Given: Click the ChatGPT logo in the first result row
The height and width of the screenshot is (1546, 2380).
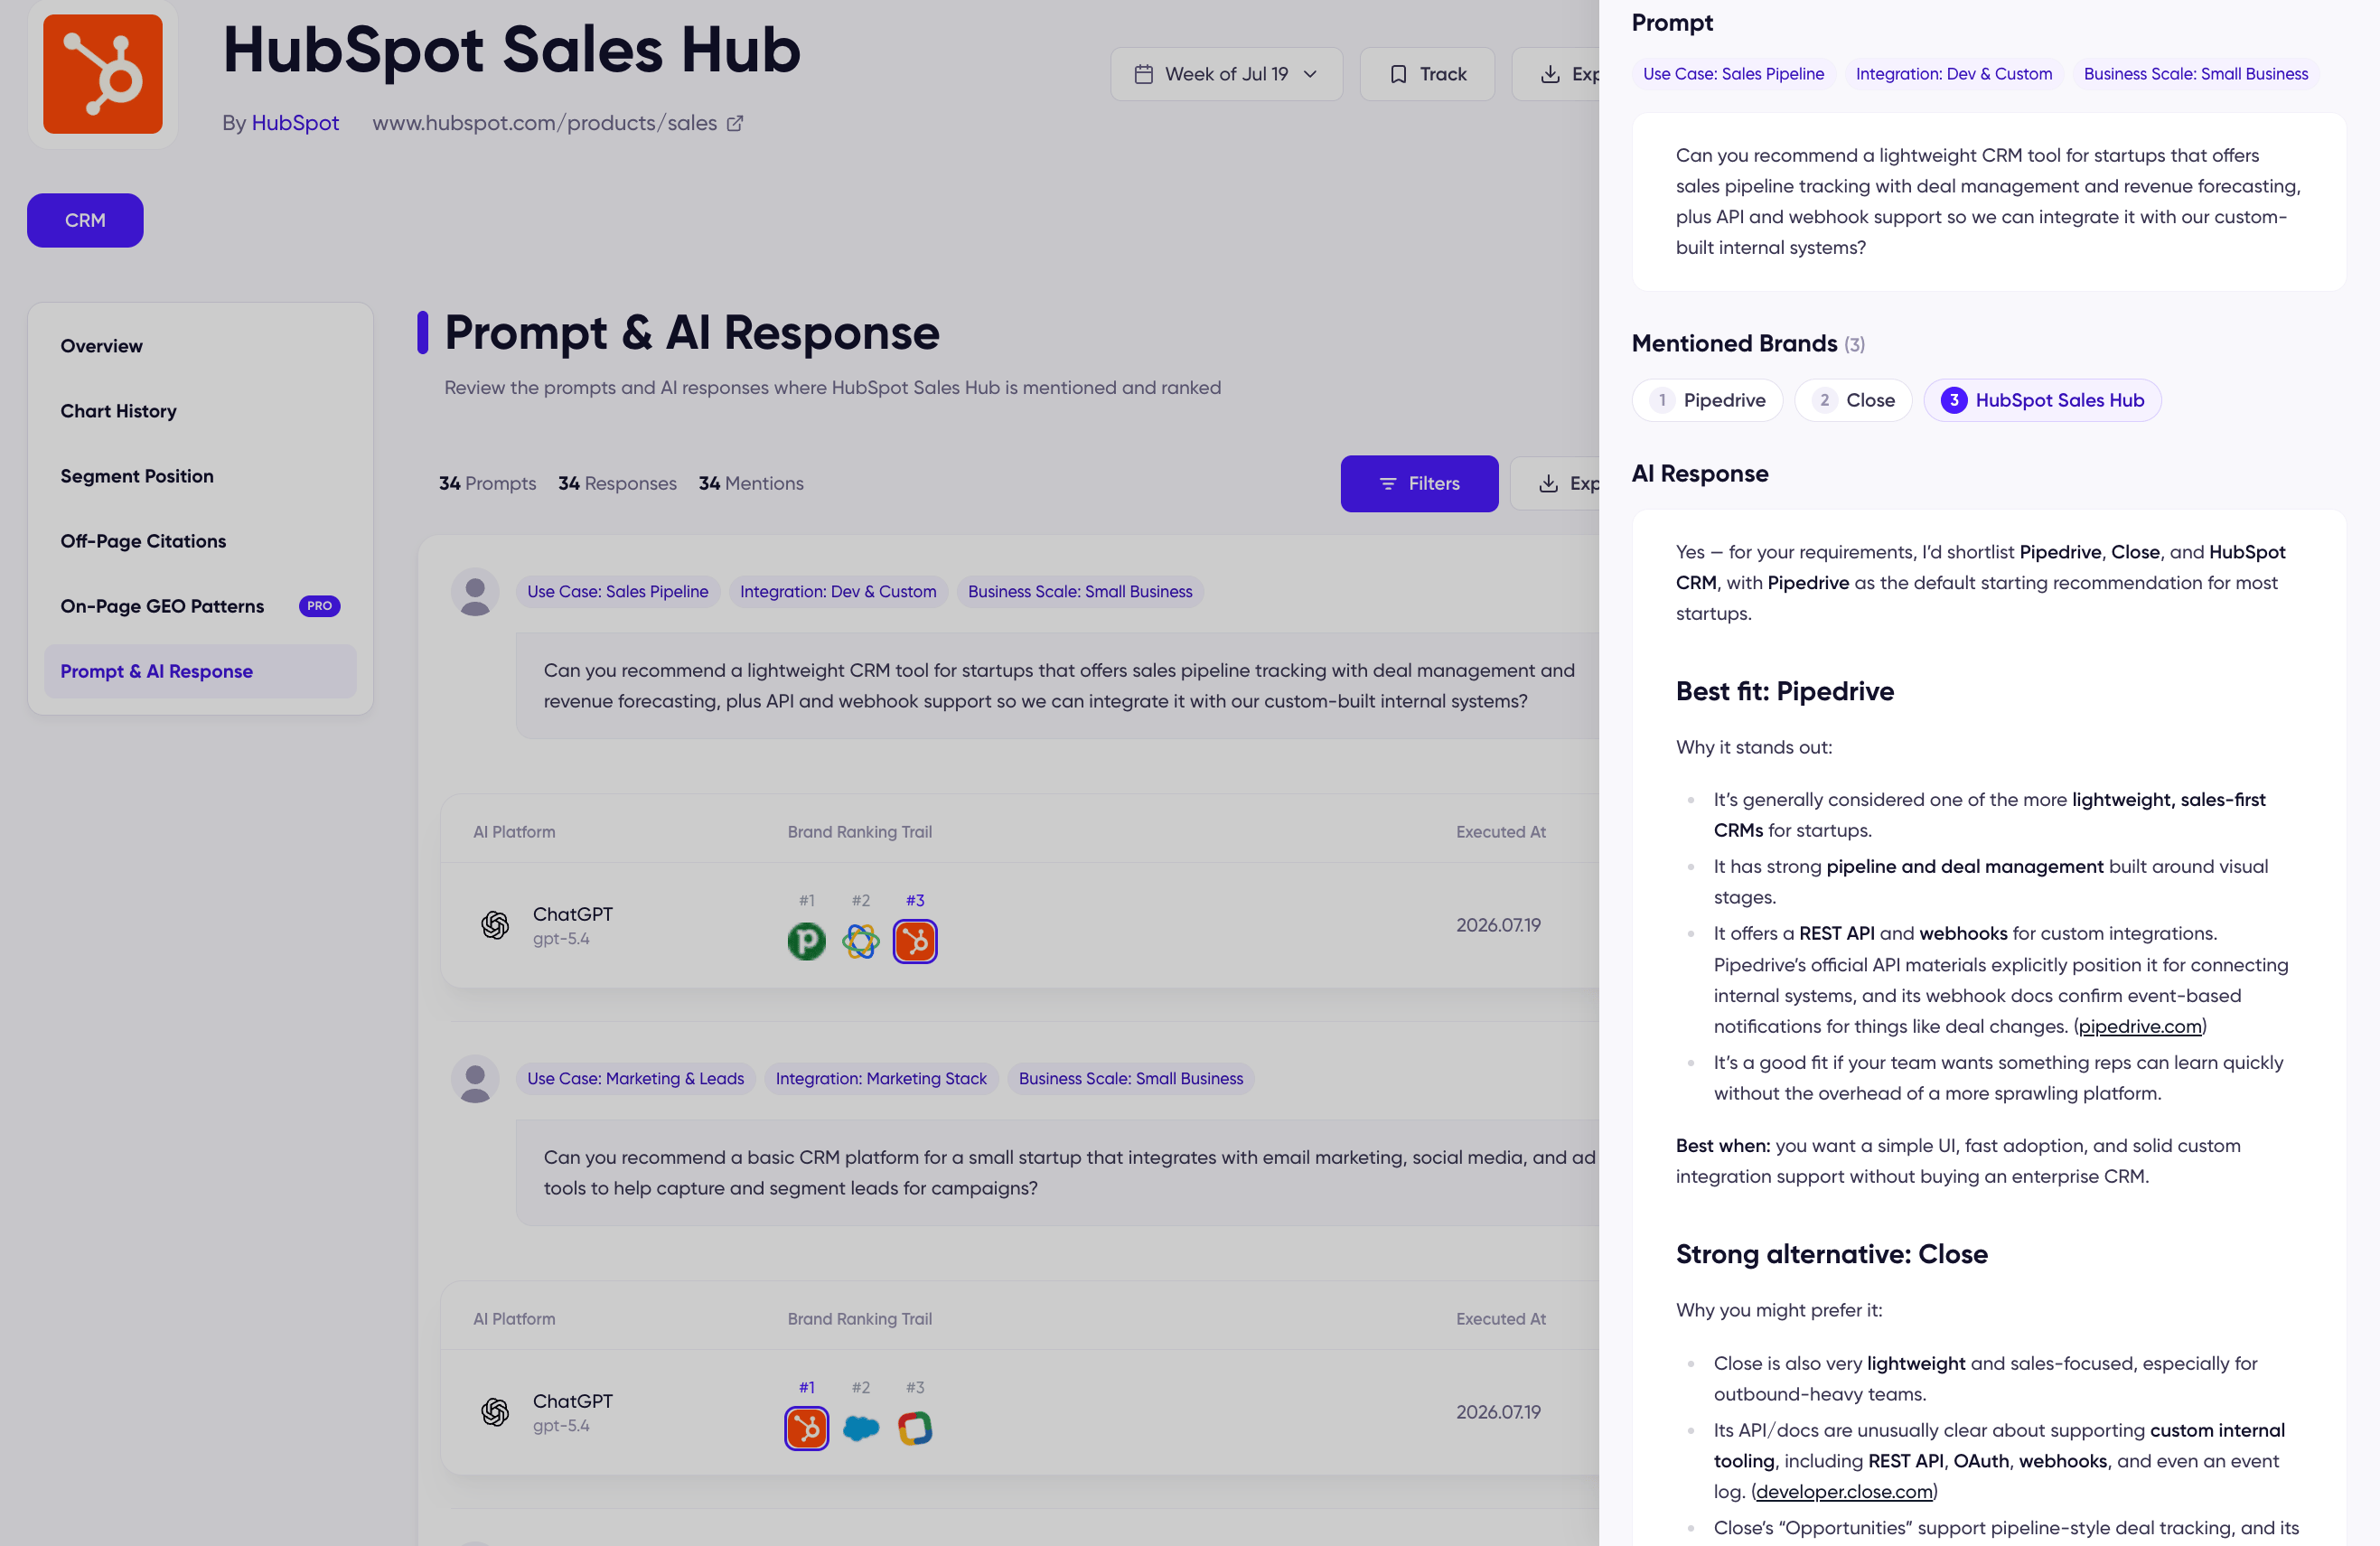Looking at the screenshot, I should (495, 925).
